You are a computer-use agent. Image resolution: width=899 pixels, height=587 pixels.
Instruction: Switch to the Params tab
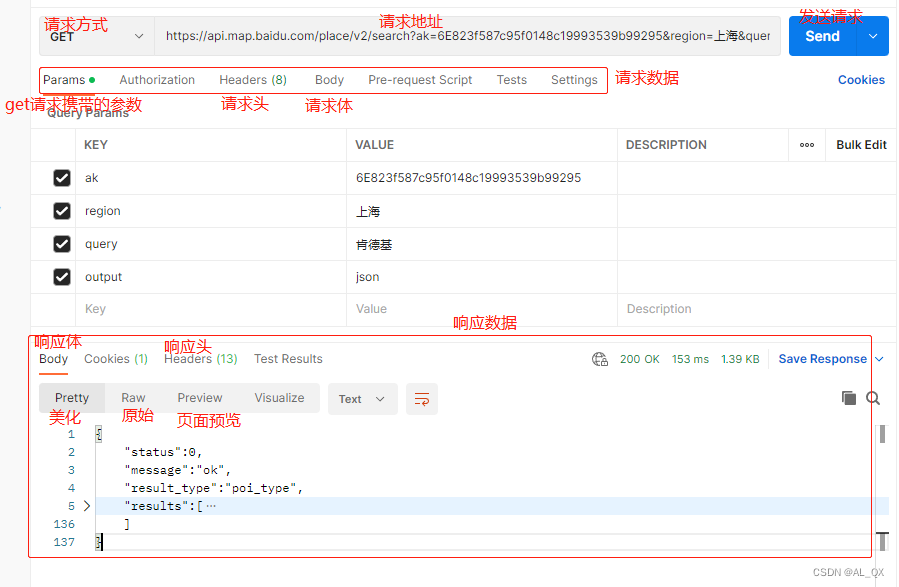69,80
